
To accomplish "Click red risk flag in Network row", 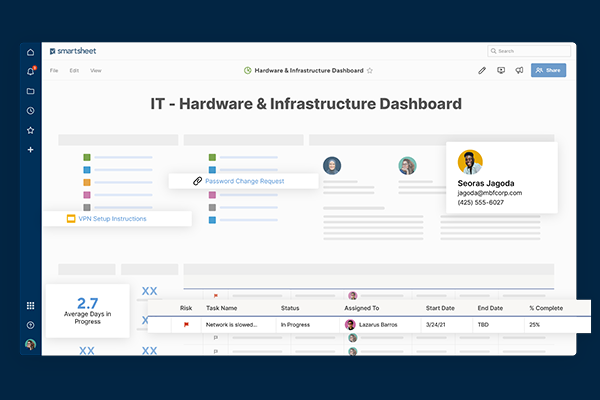I will (x=186, y=325).
